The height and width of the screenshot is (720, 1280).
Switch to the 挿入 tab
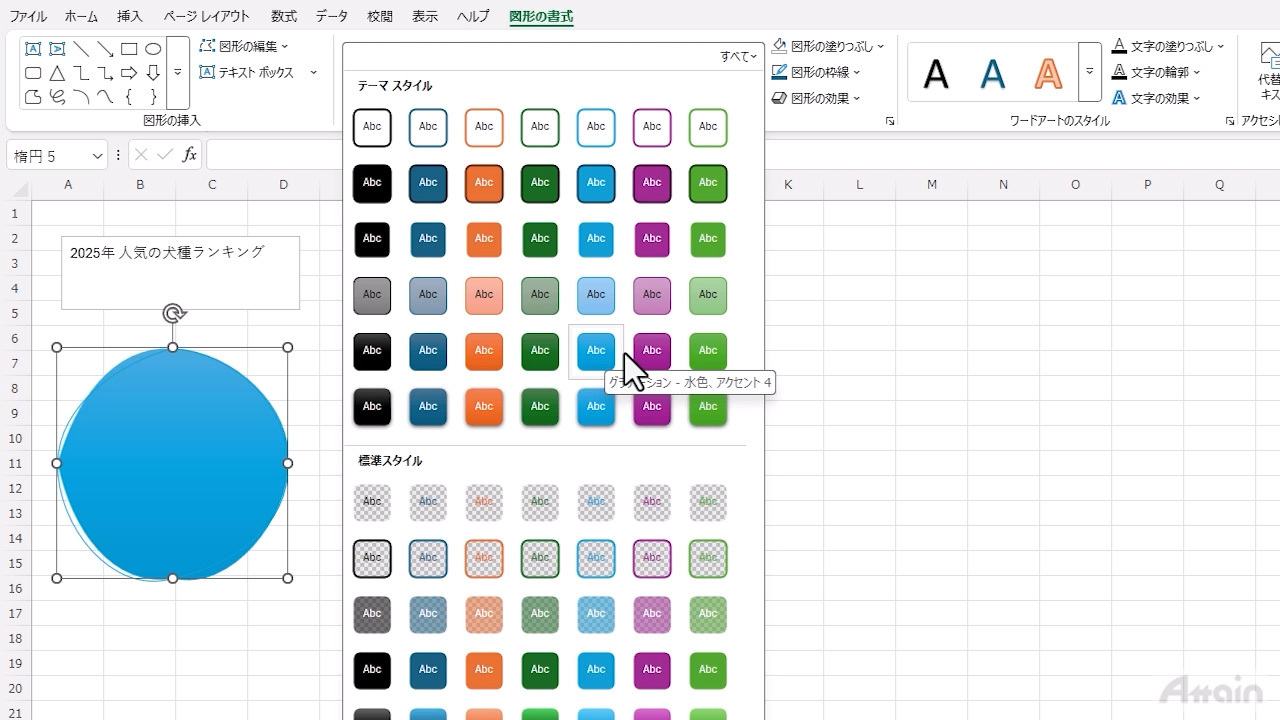pyautogui.click(x=130, y=17)
